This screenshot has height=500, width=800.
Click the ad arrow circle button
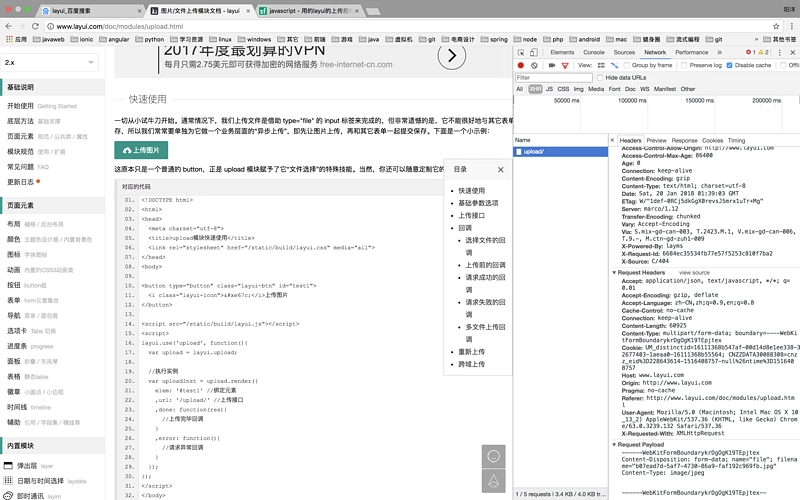pos(452,56)
